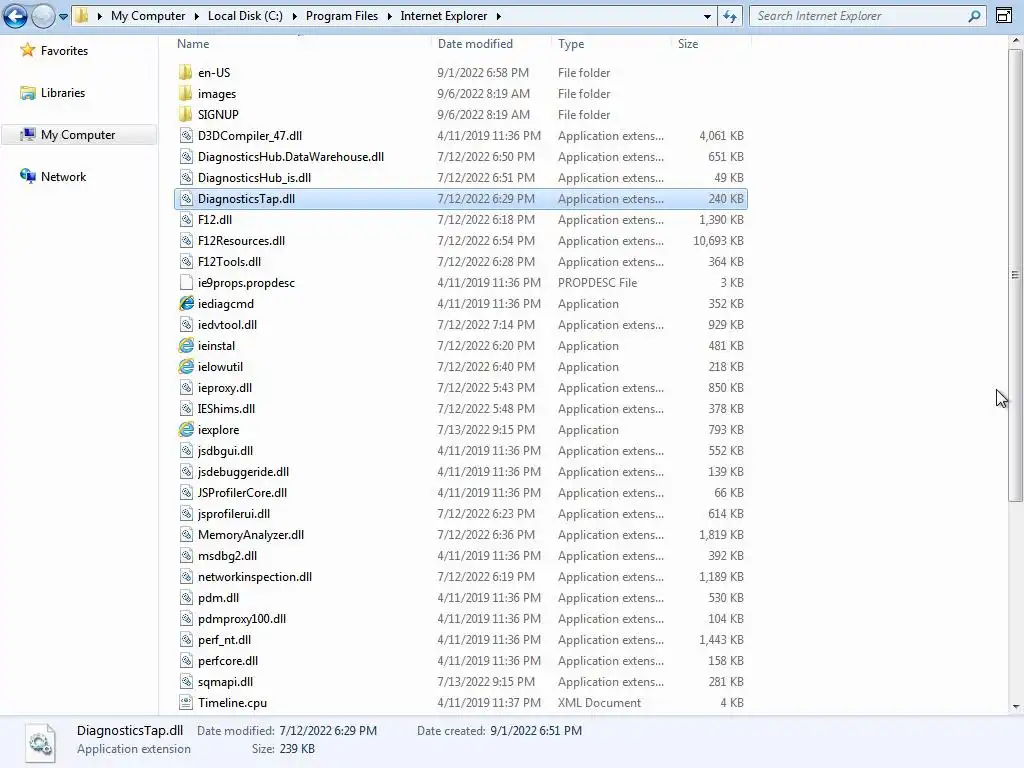
Task: Expand the chevron after Local Disk (C:)
Action: coord(294,16)
